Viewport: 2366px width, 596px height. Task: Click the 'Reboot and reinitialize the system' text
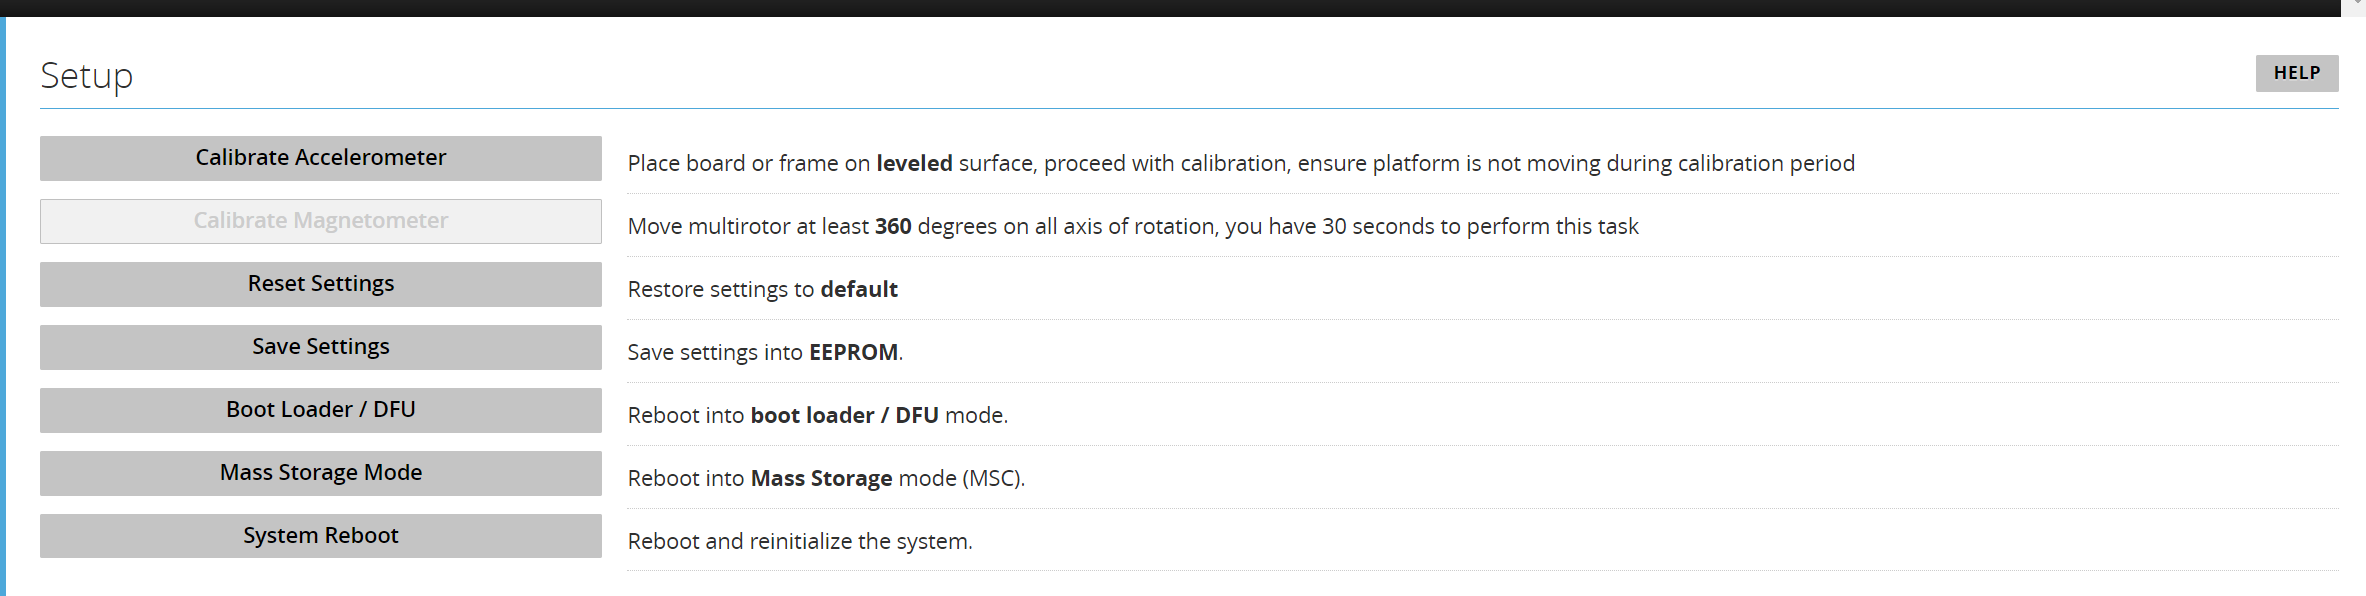(799, 541)
